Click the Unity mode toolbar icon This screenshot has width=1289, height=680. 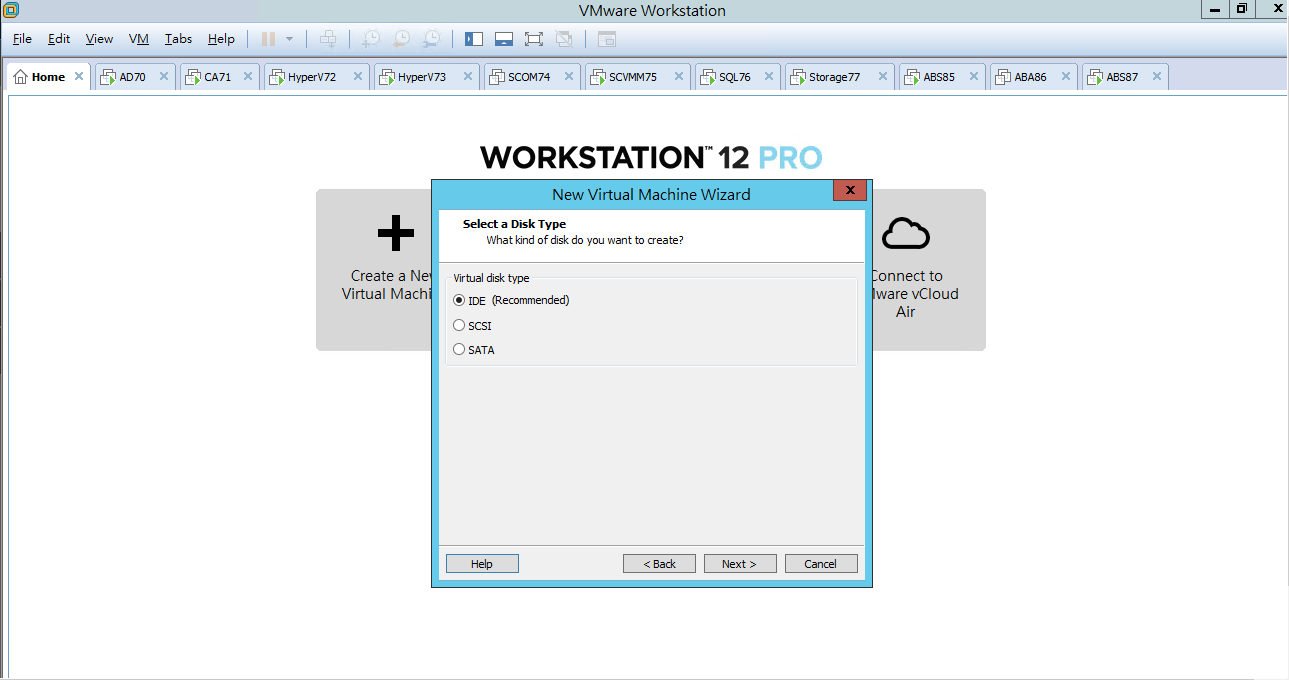coord(564,39)
